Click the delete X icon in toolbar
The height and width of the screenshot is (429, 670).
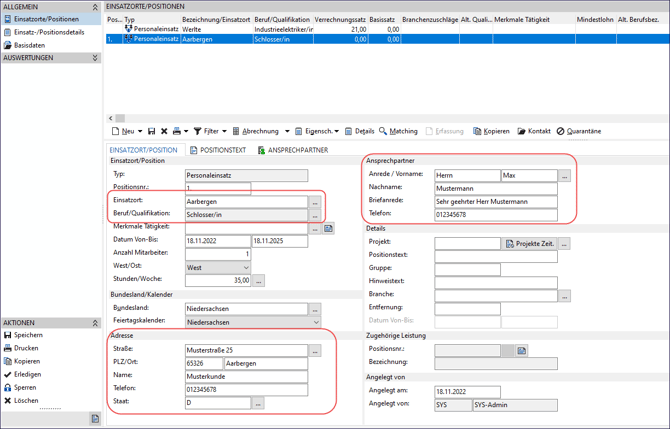click(164, 131)
